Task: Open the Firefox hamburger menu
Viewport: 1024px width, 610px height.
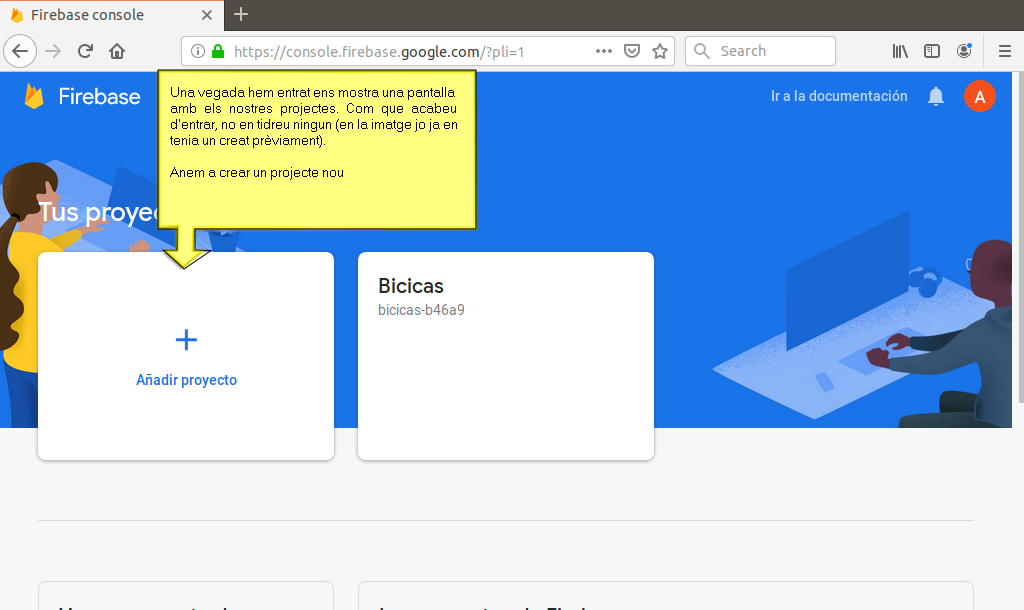Action: coord(1005,51)
